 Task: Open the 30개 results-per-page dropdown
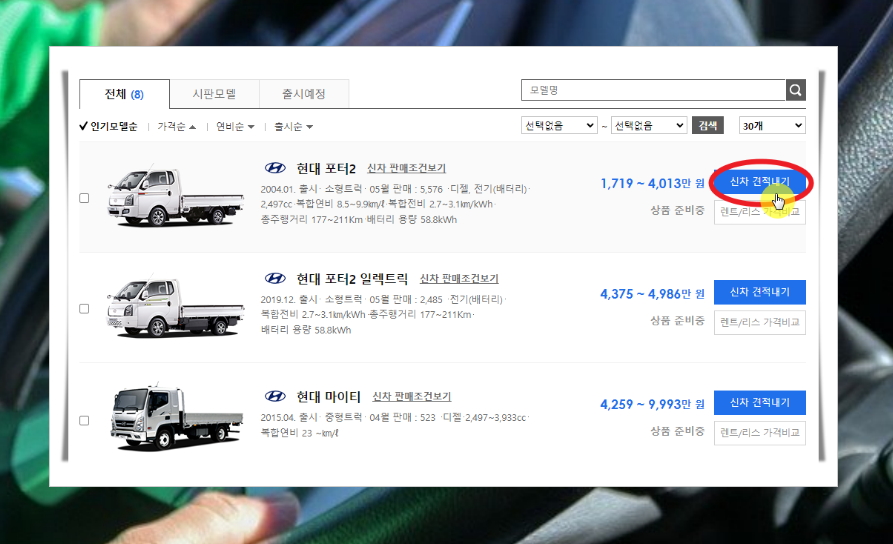772,125
